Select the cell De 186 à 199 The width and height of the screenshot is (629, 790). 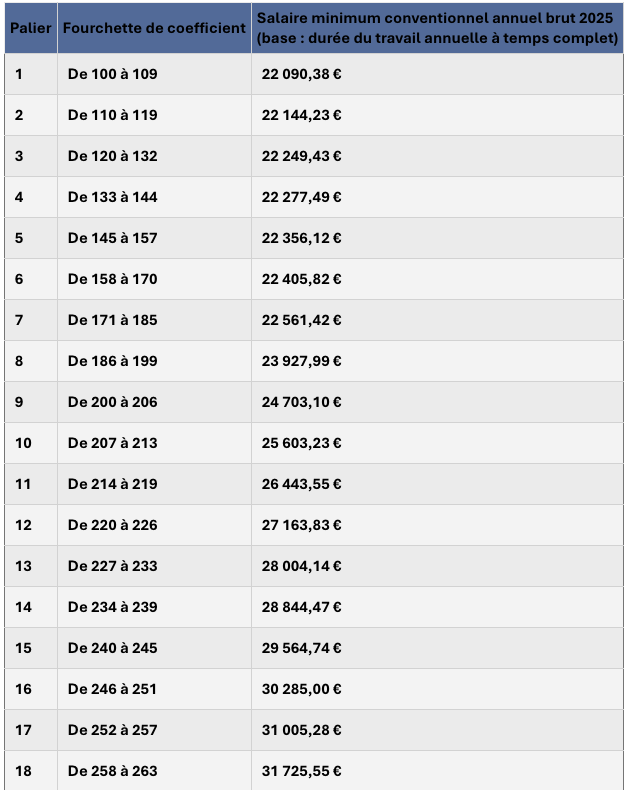coord(113,361)
